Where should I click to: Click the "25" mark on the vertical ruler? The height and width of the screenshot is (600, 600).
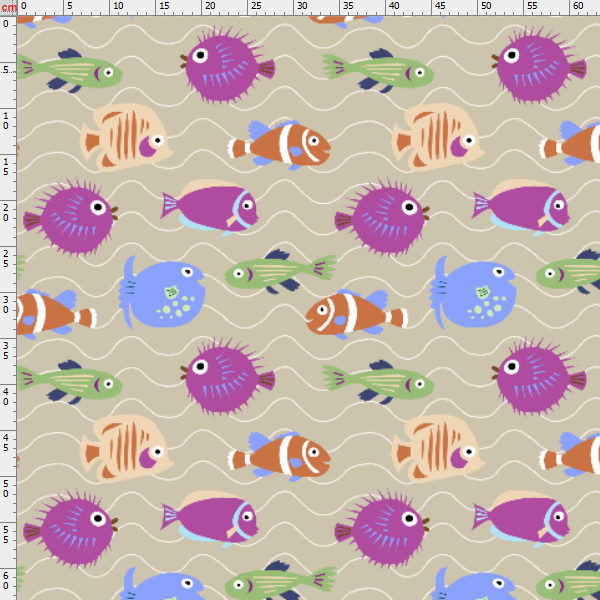(6, 258)
